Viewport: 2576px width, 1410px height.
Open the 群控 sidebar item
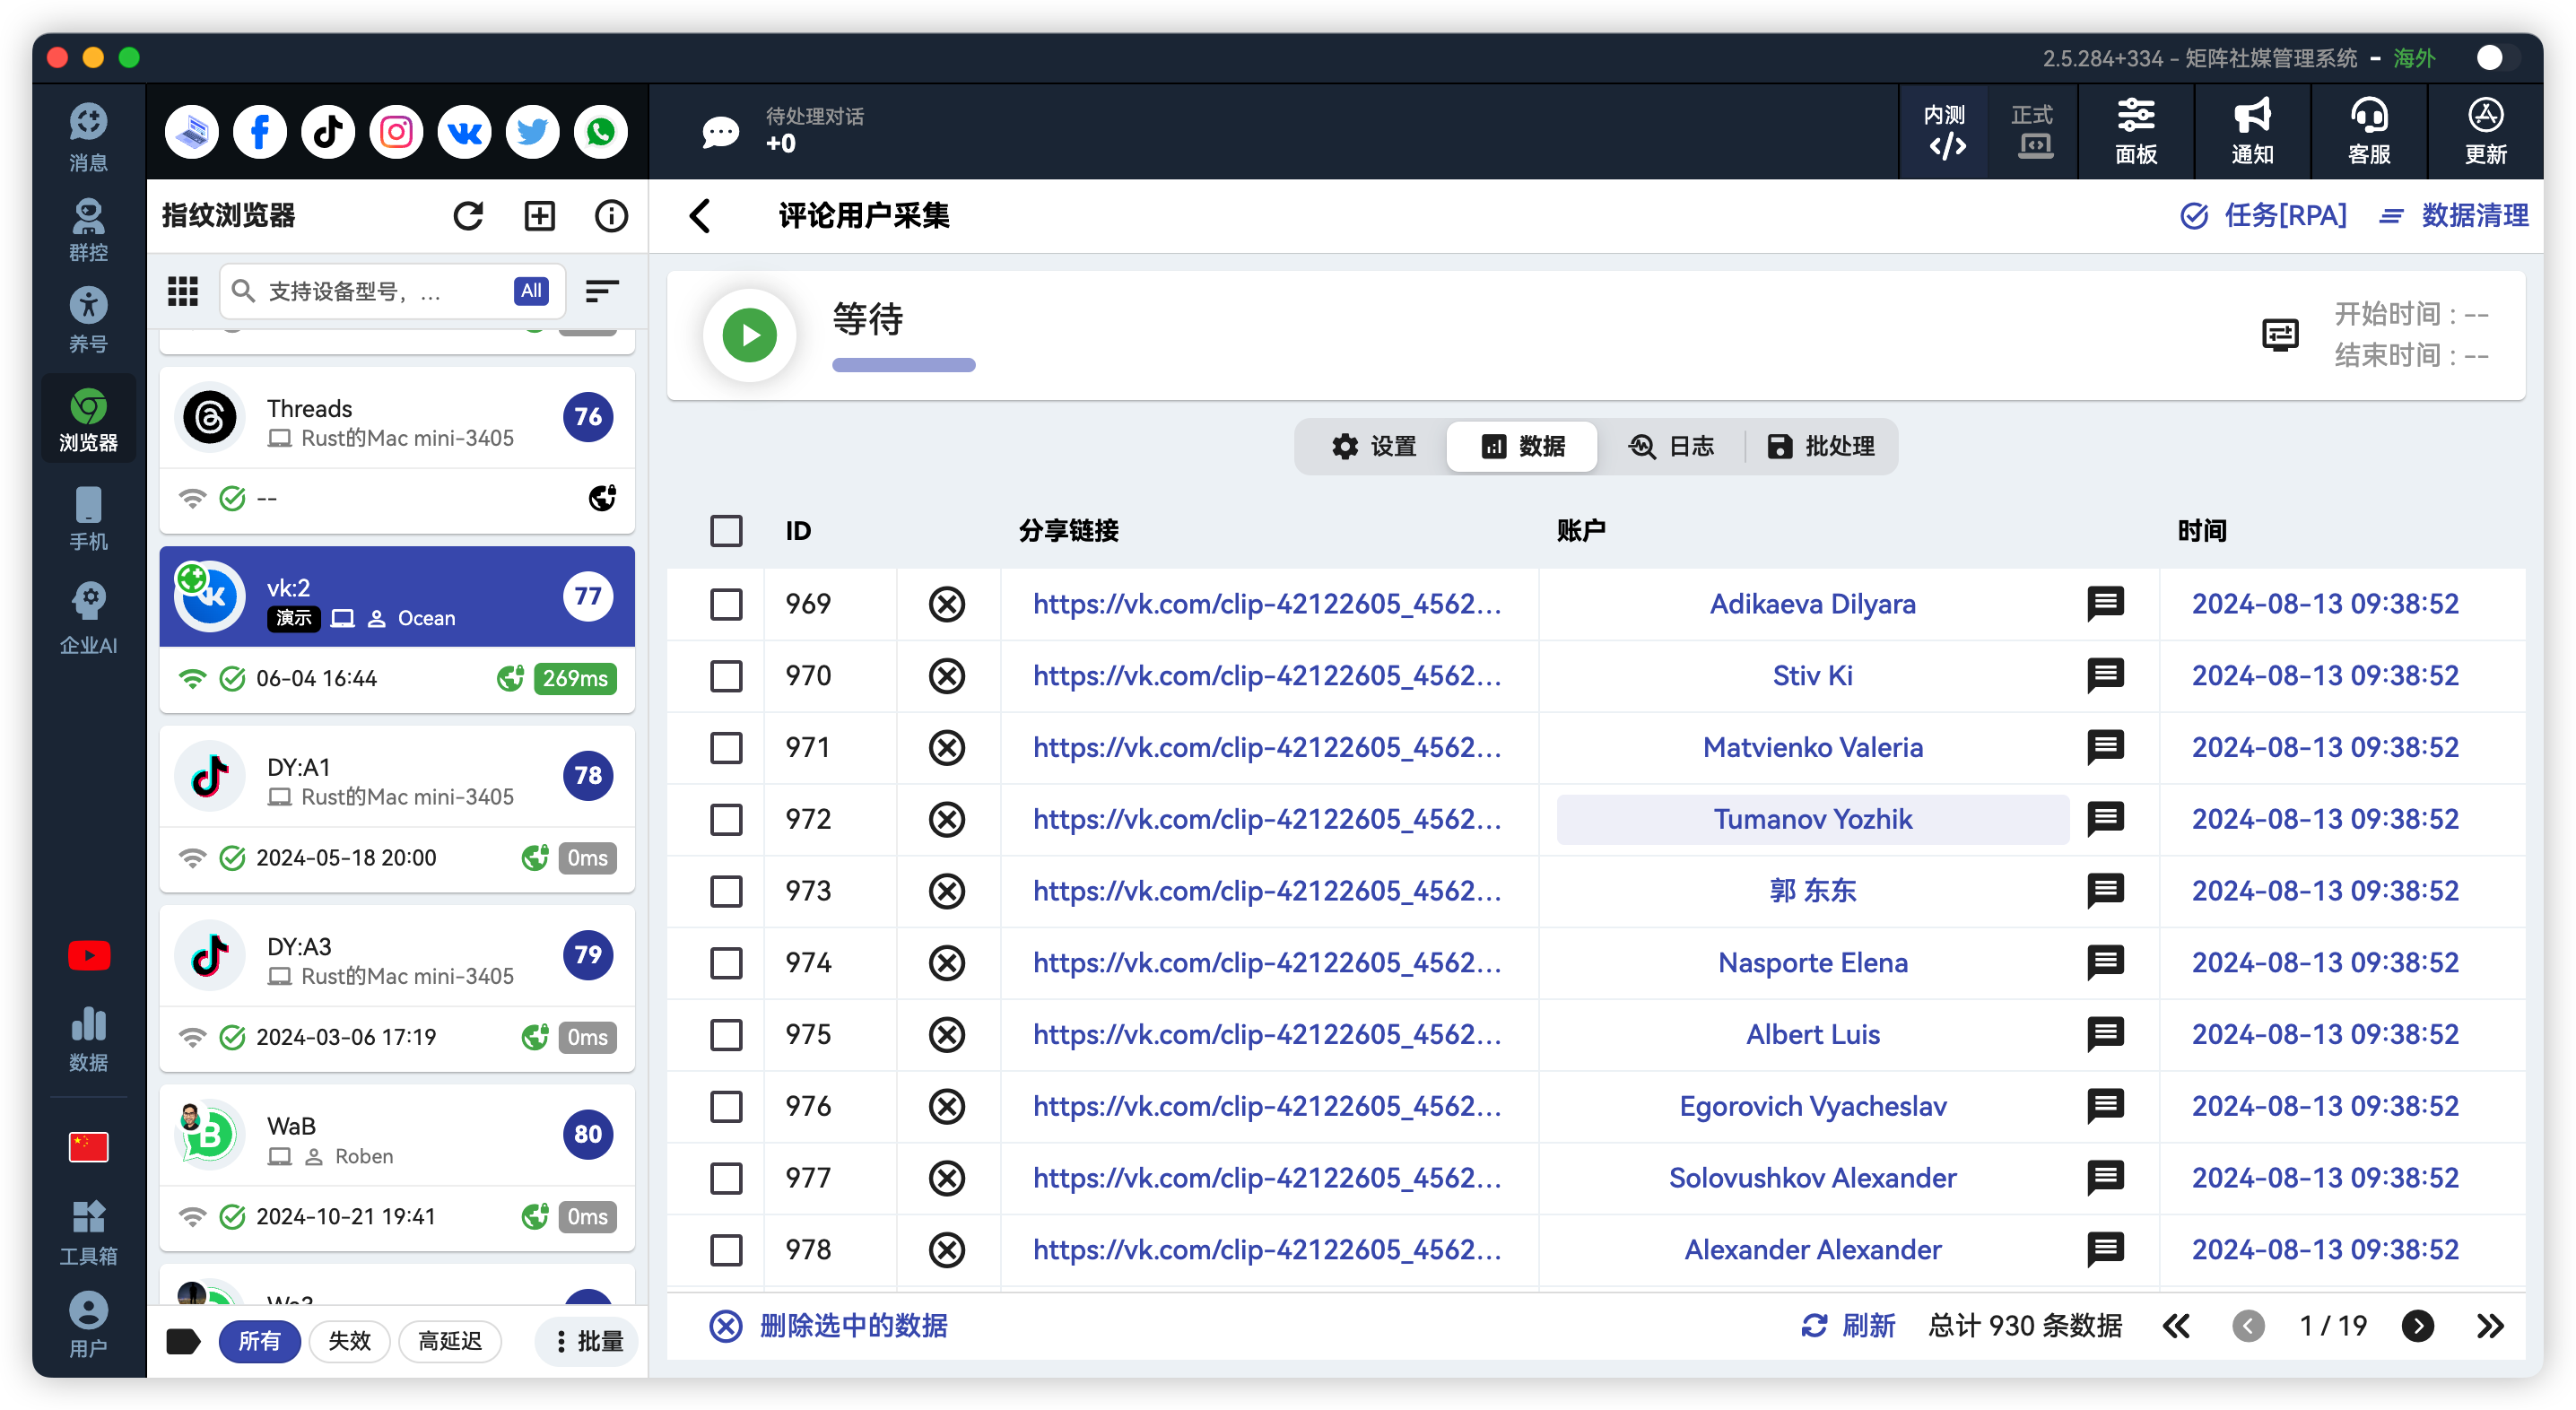tap(88, 230)
